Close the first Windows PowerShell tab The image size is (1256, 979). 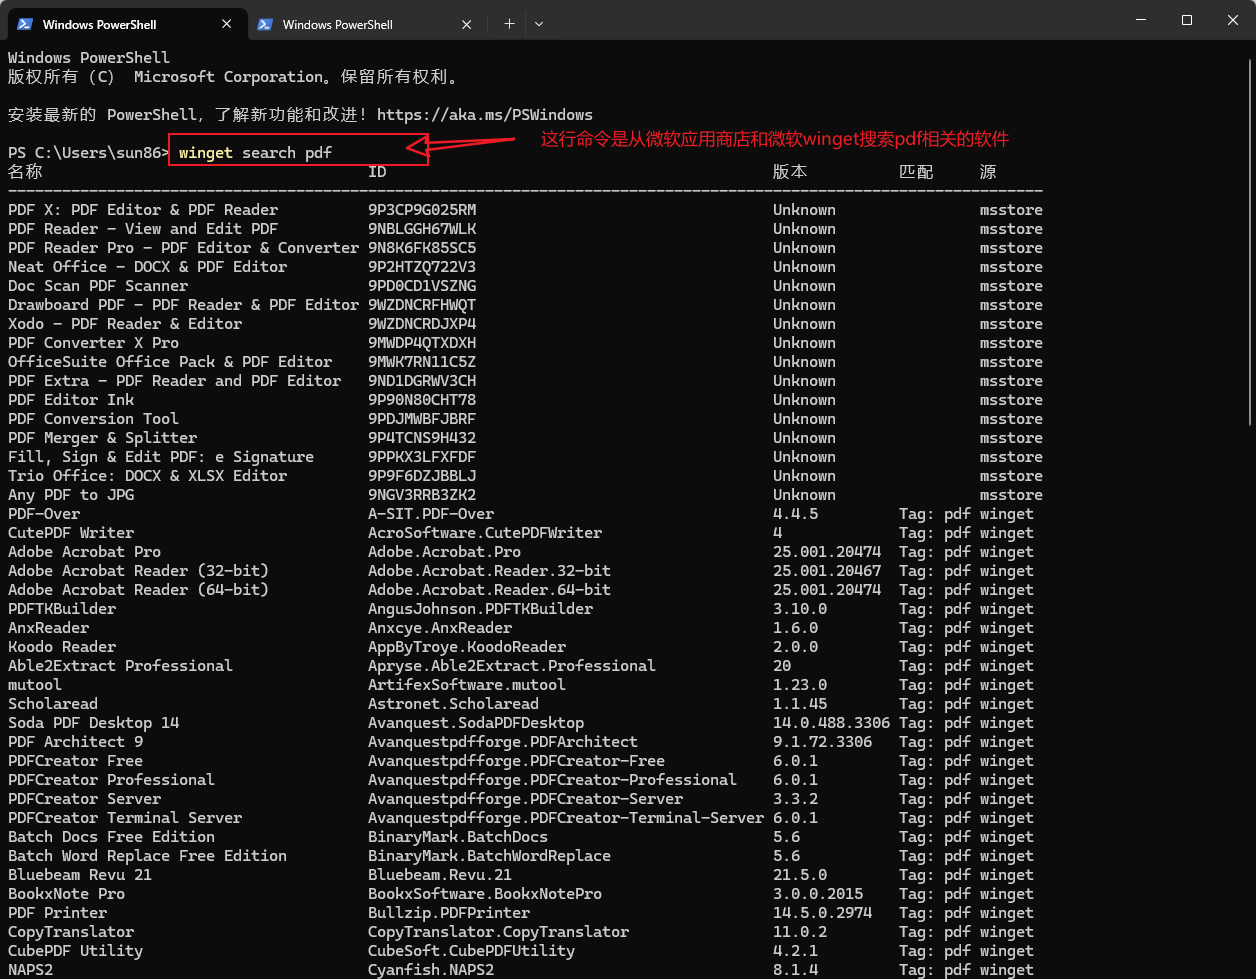(227, 23)
